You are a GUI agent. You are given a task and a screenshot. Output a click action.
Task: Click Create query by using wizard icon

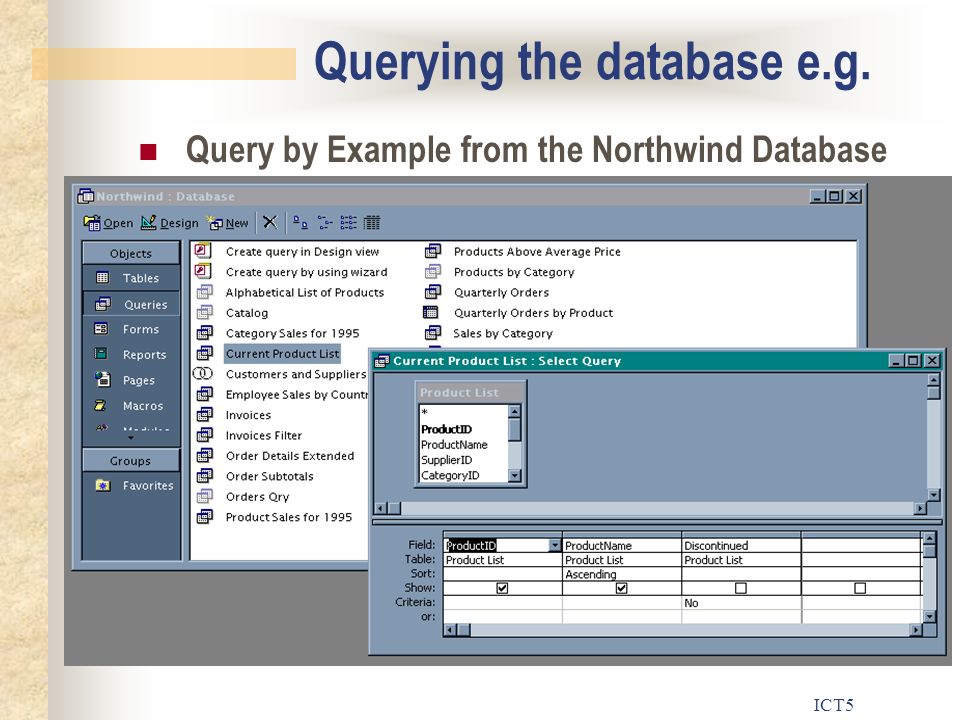[203, 271]
